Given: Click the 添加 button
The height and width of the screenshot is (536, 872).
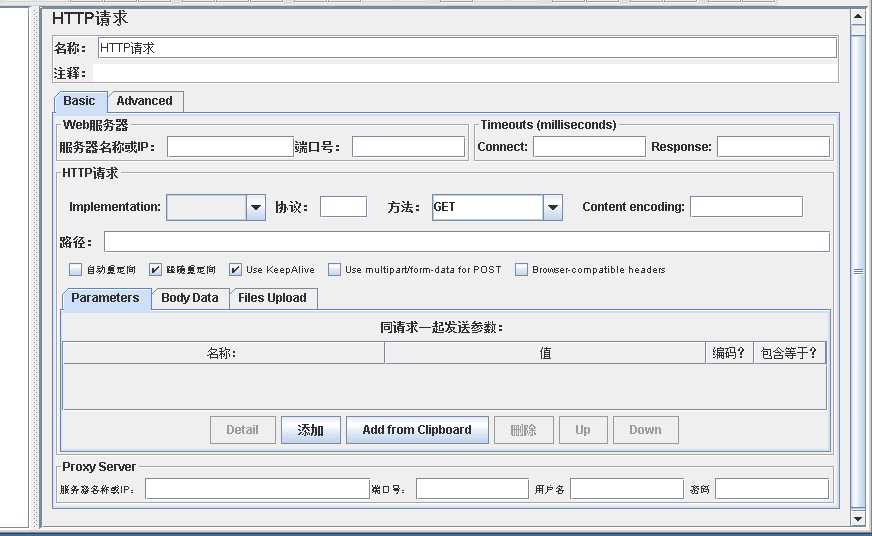Looking at the screenshot, I should (x=310, y=430).
